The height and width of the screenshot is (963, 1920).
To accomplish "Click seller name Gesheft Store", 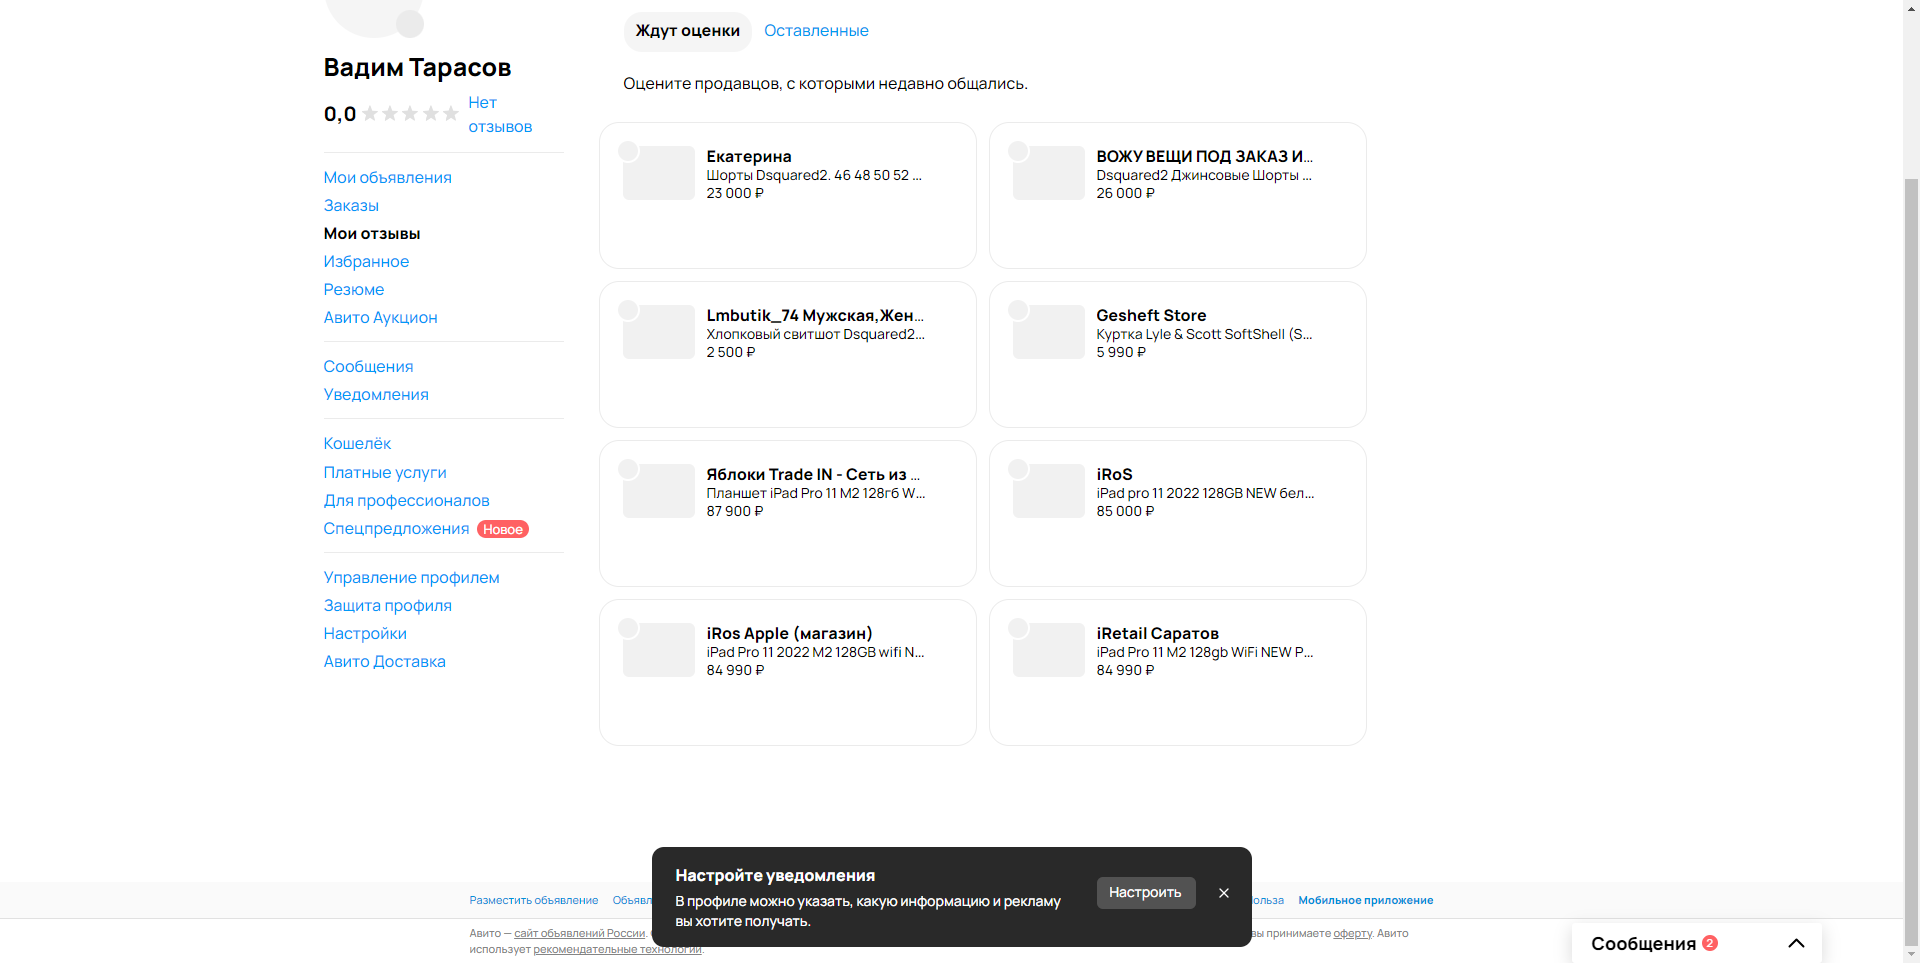I will pos(1151,315).
